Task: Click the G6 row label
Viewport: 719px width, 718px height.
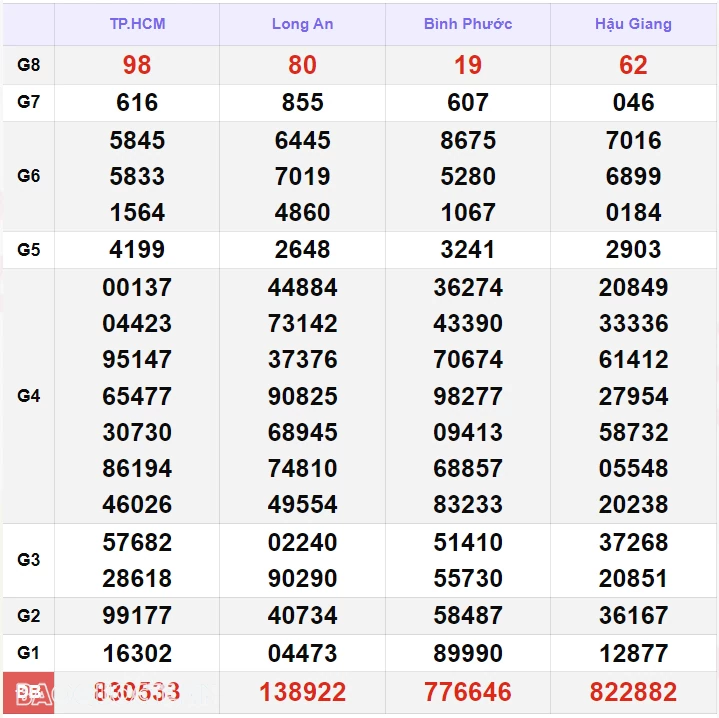Action: pyautogui.click(x=29, y=176)
